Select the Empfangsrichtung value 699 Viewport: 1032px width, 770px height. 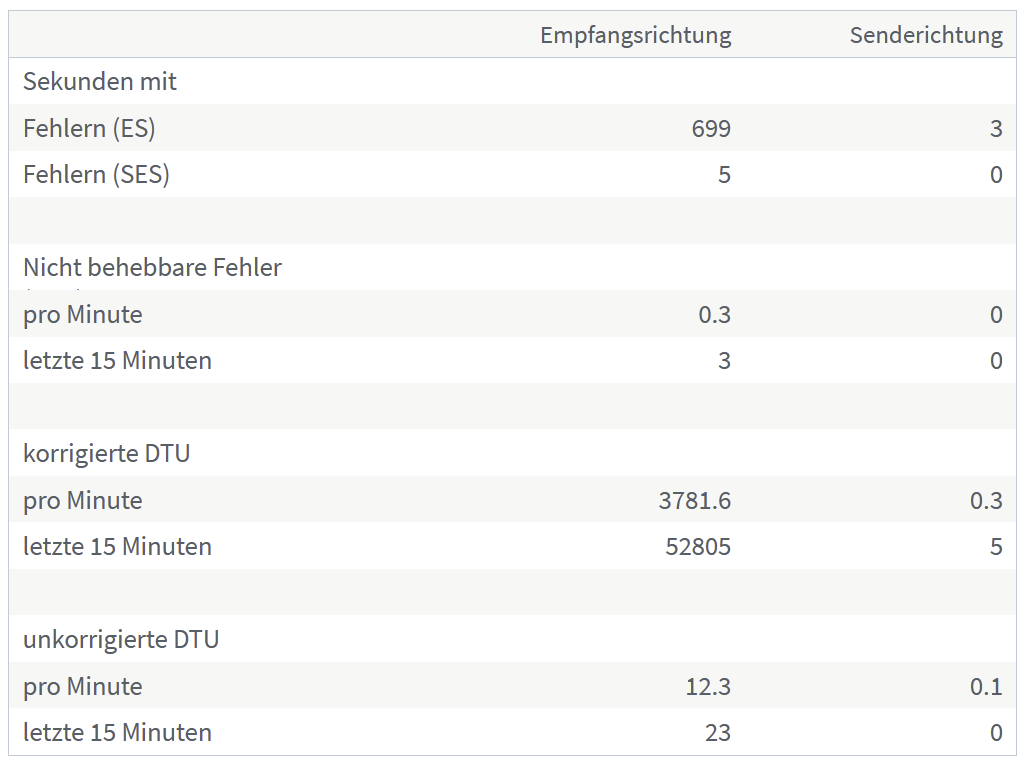coord(711,128)
